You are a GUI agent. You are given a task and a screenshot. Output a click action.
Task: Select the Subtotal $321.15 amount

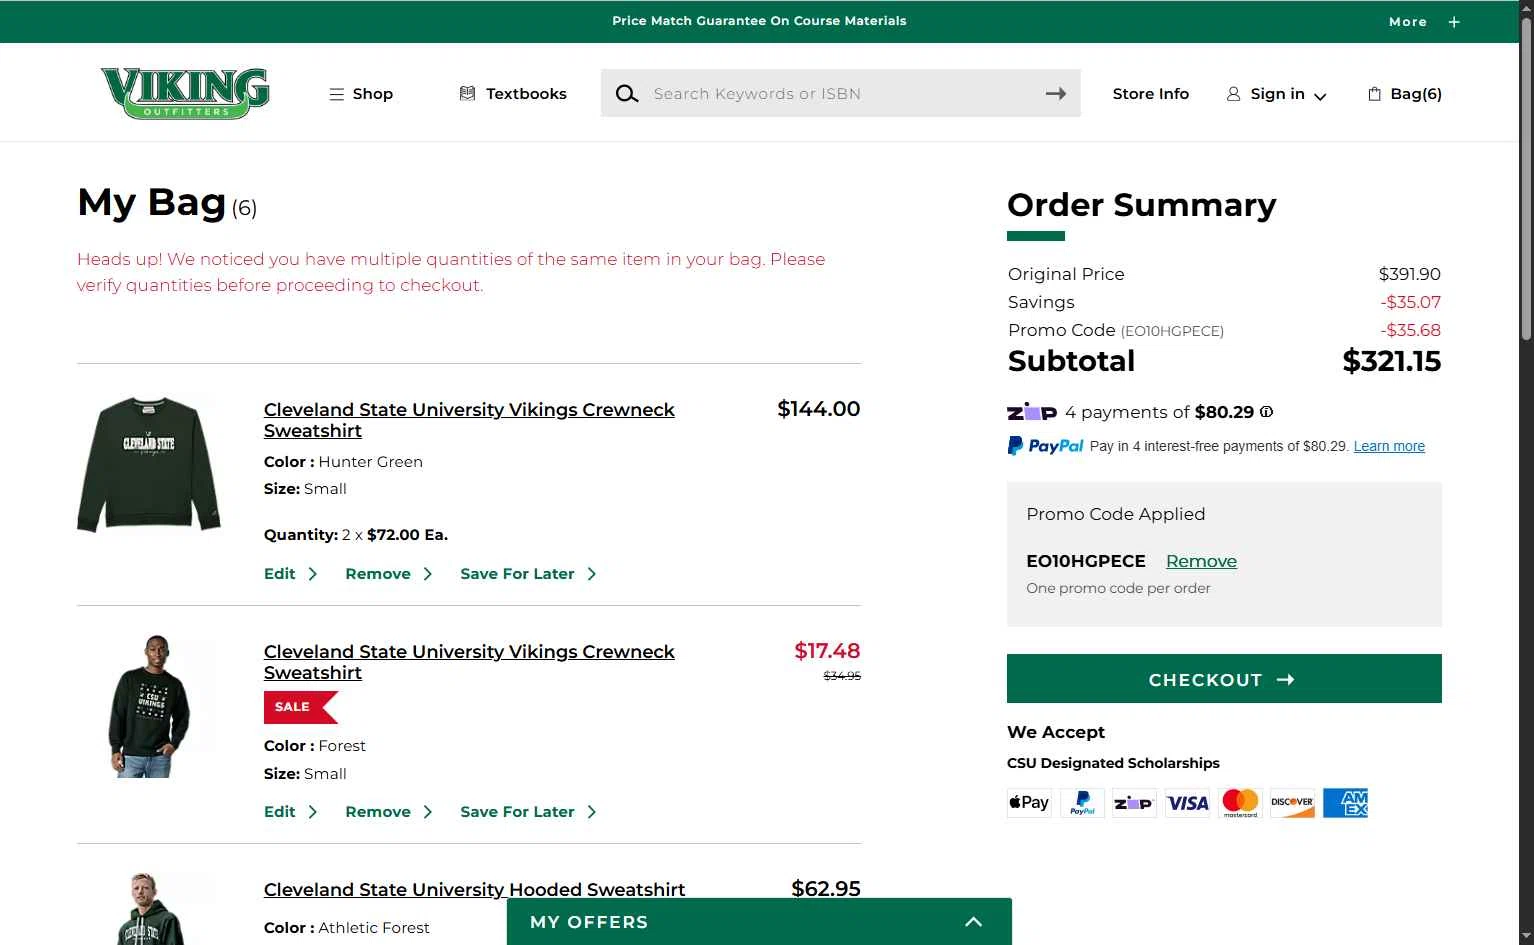pos(1391,361)
